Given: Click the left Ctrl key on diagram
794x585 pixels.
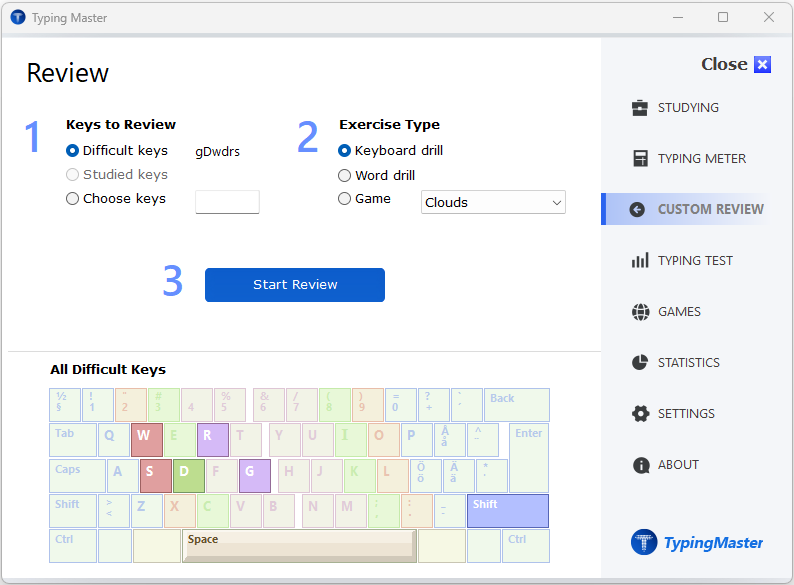Looking at the screenshot, I should click(73, 546).
